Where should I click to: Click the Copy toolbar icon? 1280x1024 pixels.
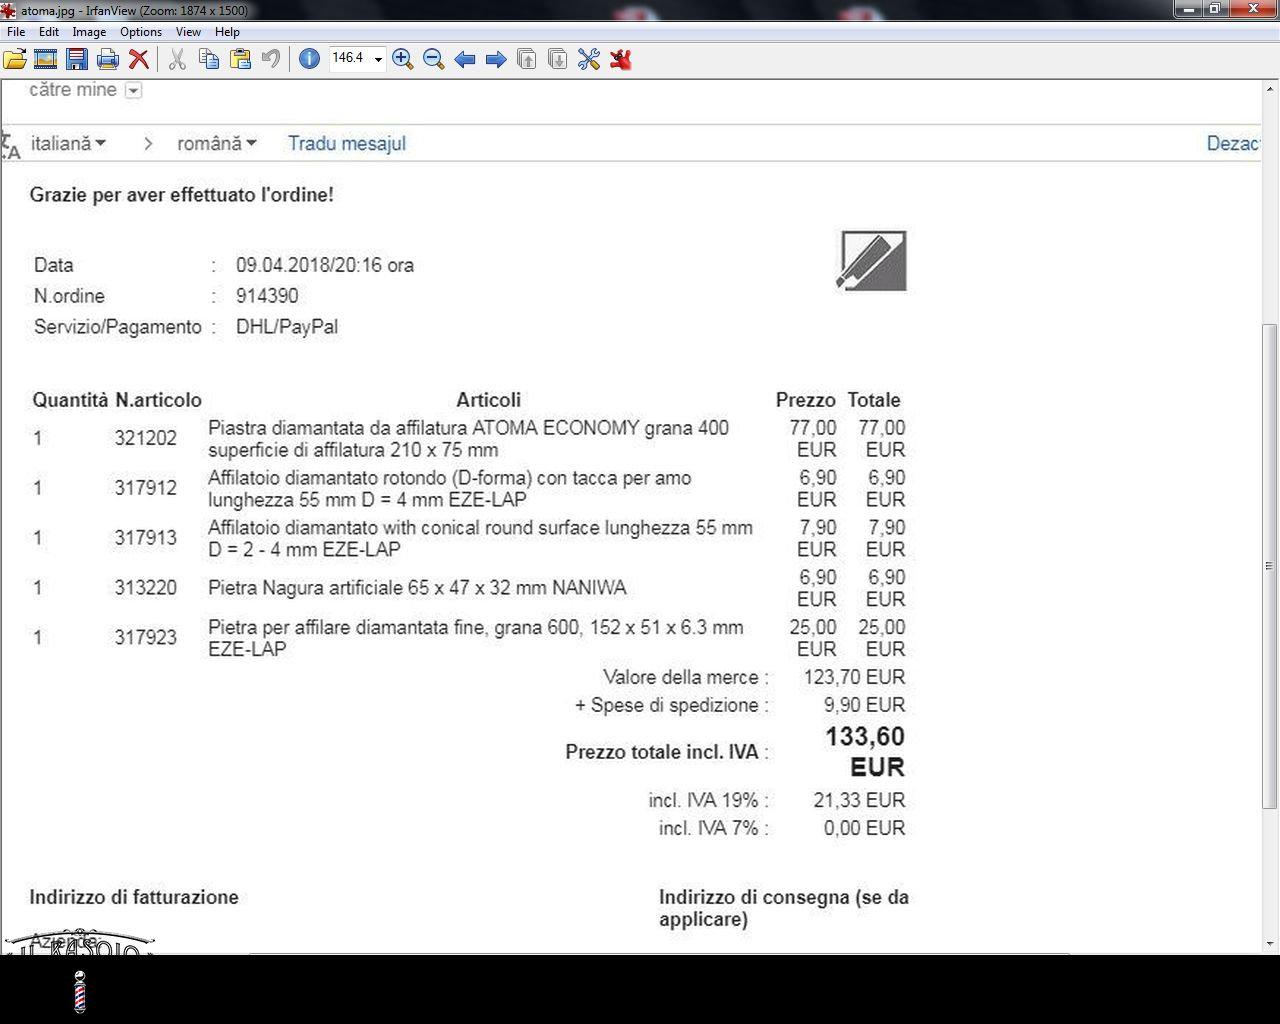click(x=209, y=59)
